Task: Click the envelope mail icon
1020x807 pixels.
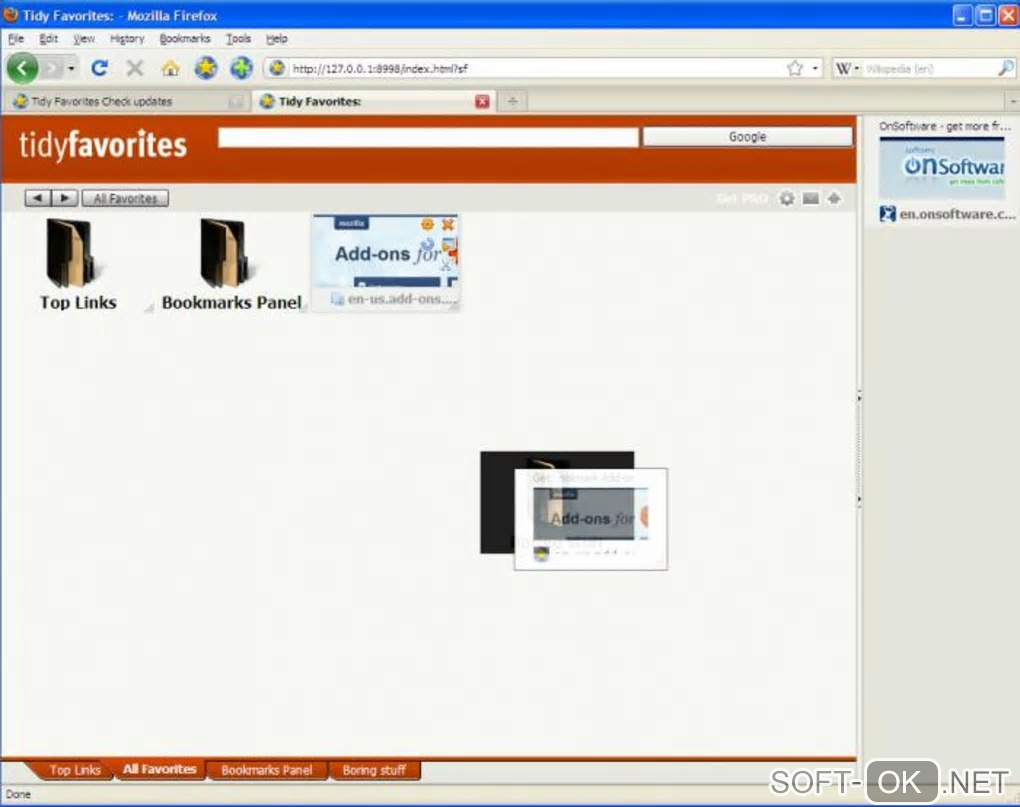Action: (x=811, y=198)
